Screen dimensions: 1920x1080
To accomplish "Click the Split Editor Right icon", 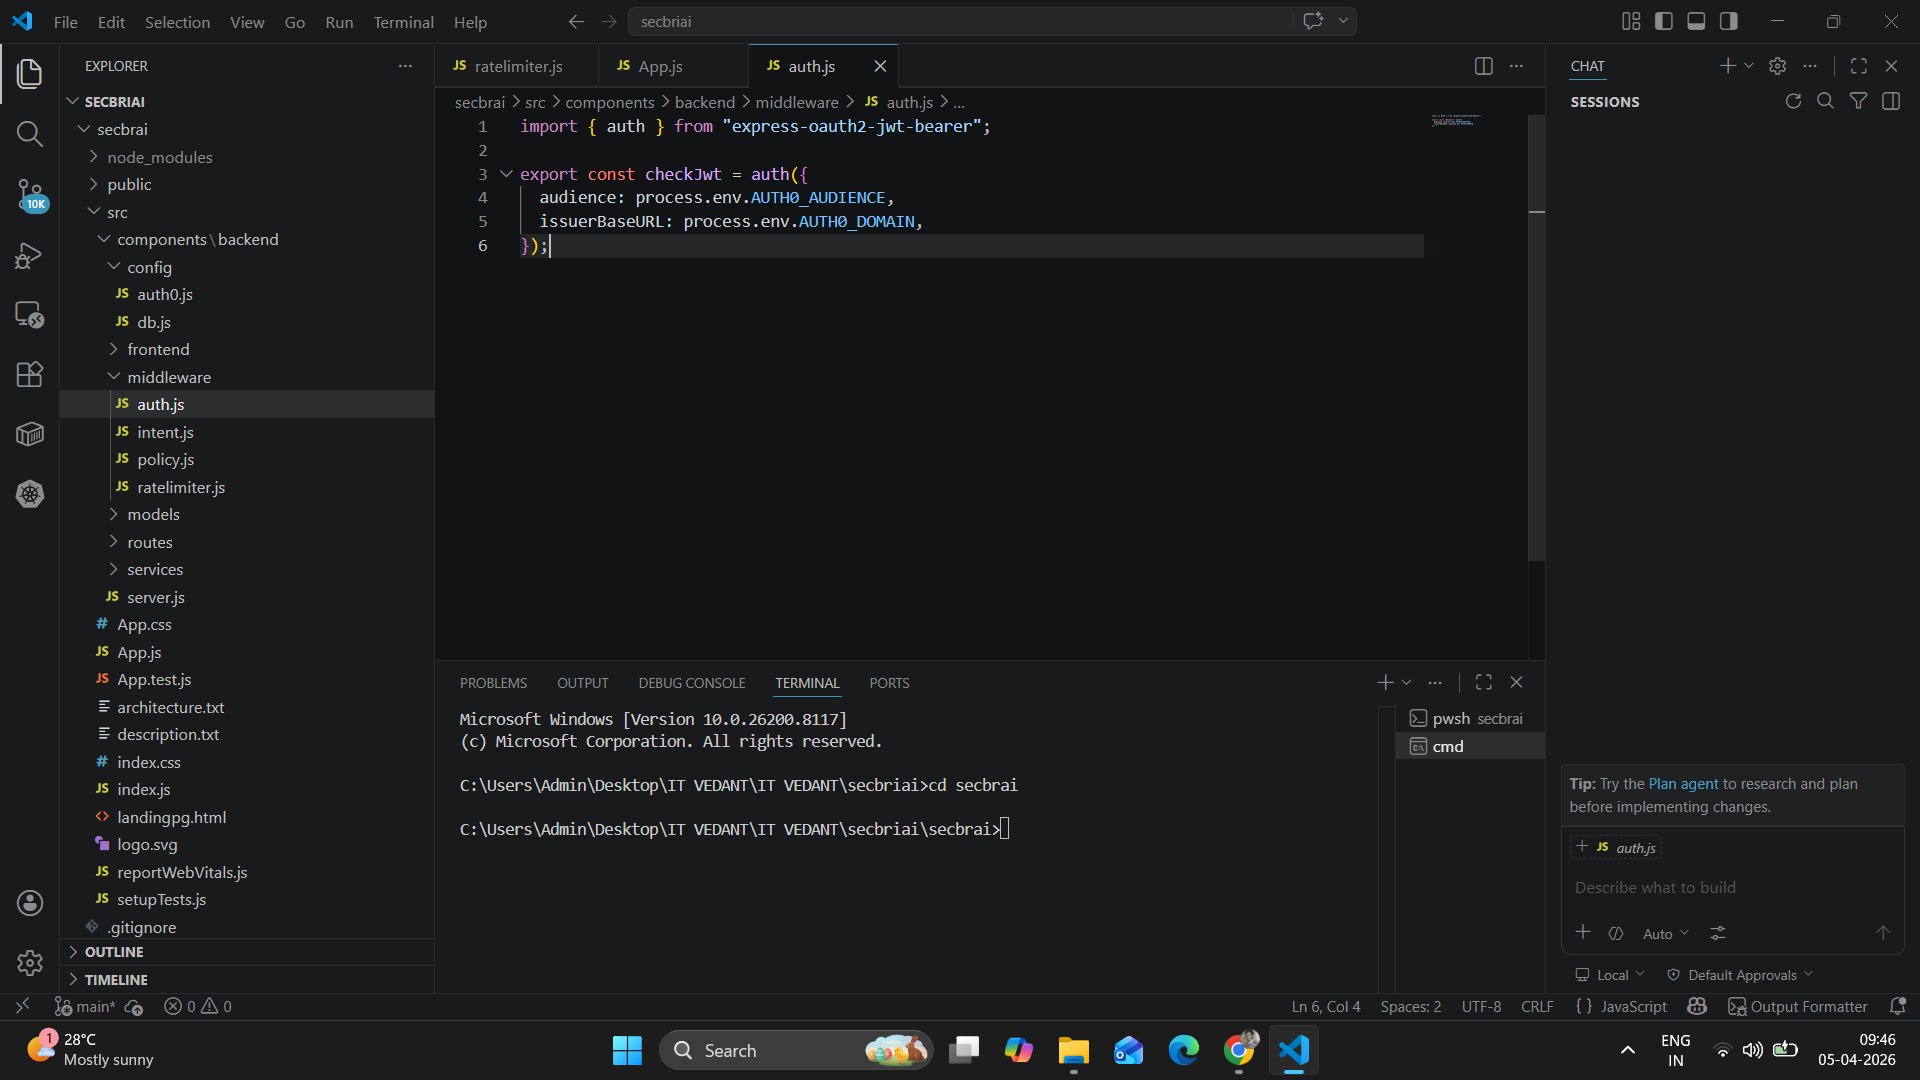I will [x=1483, y=66].
